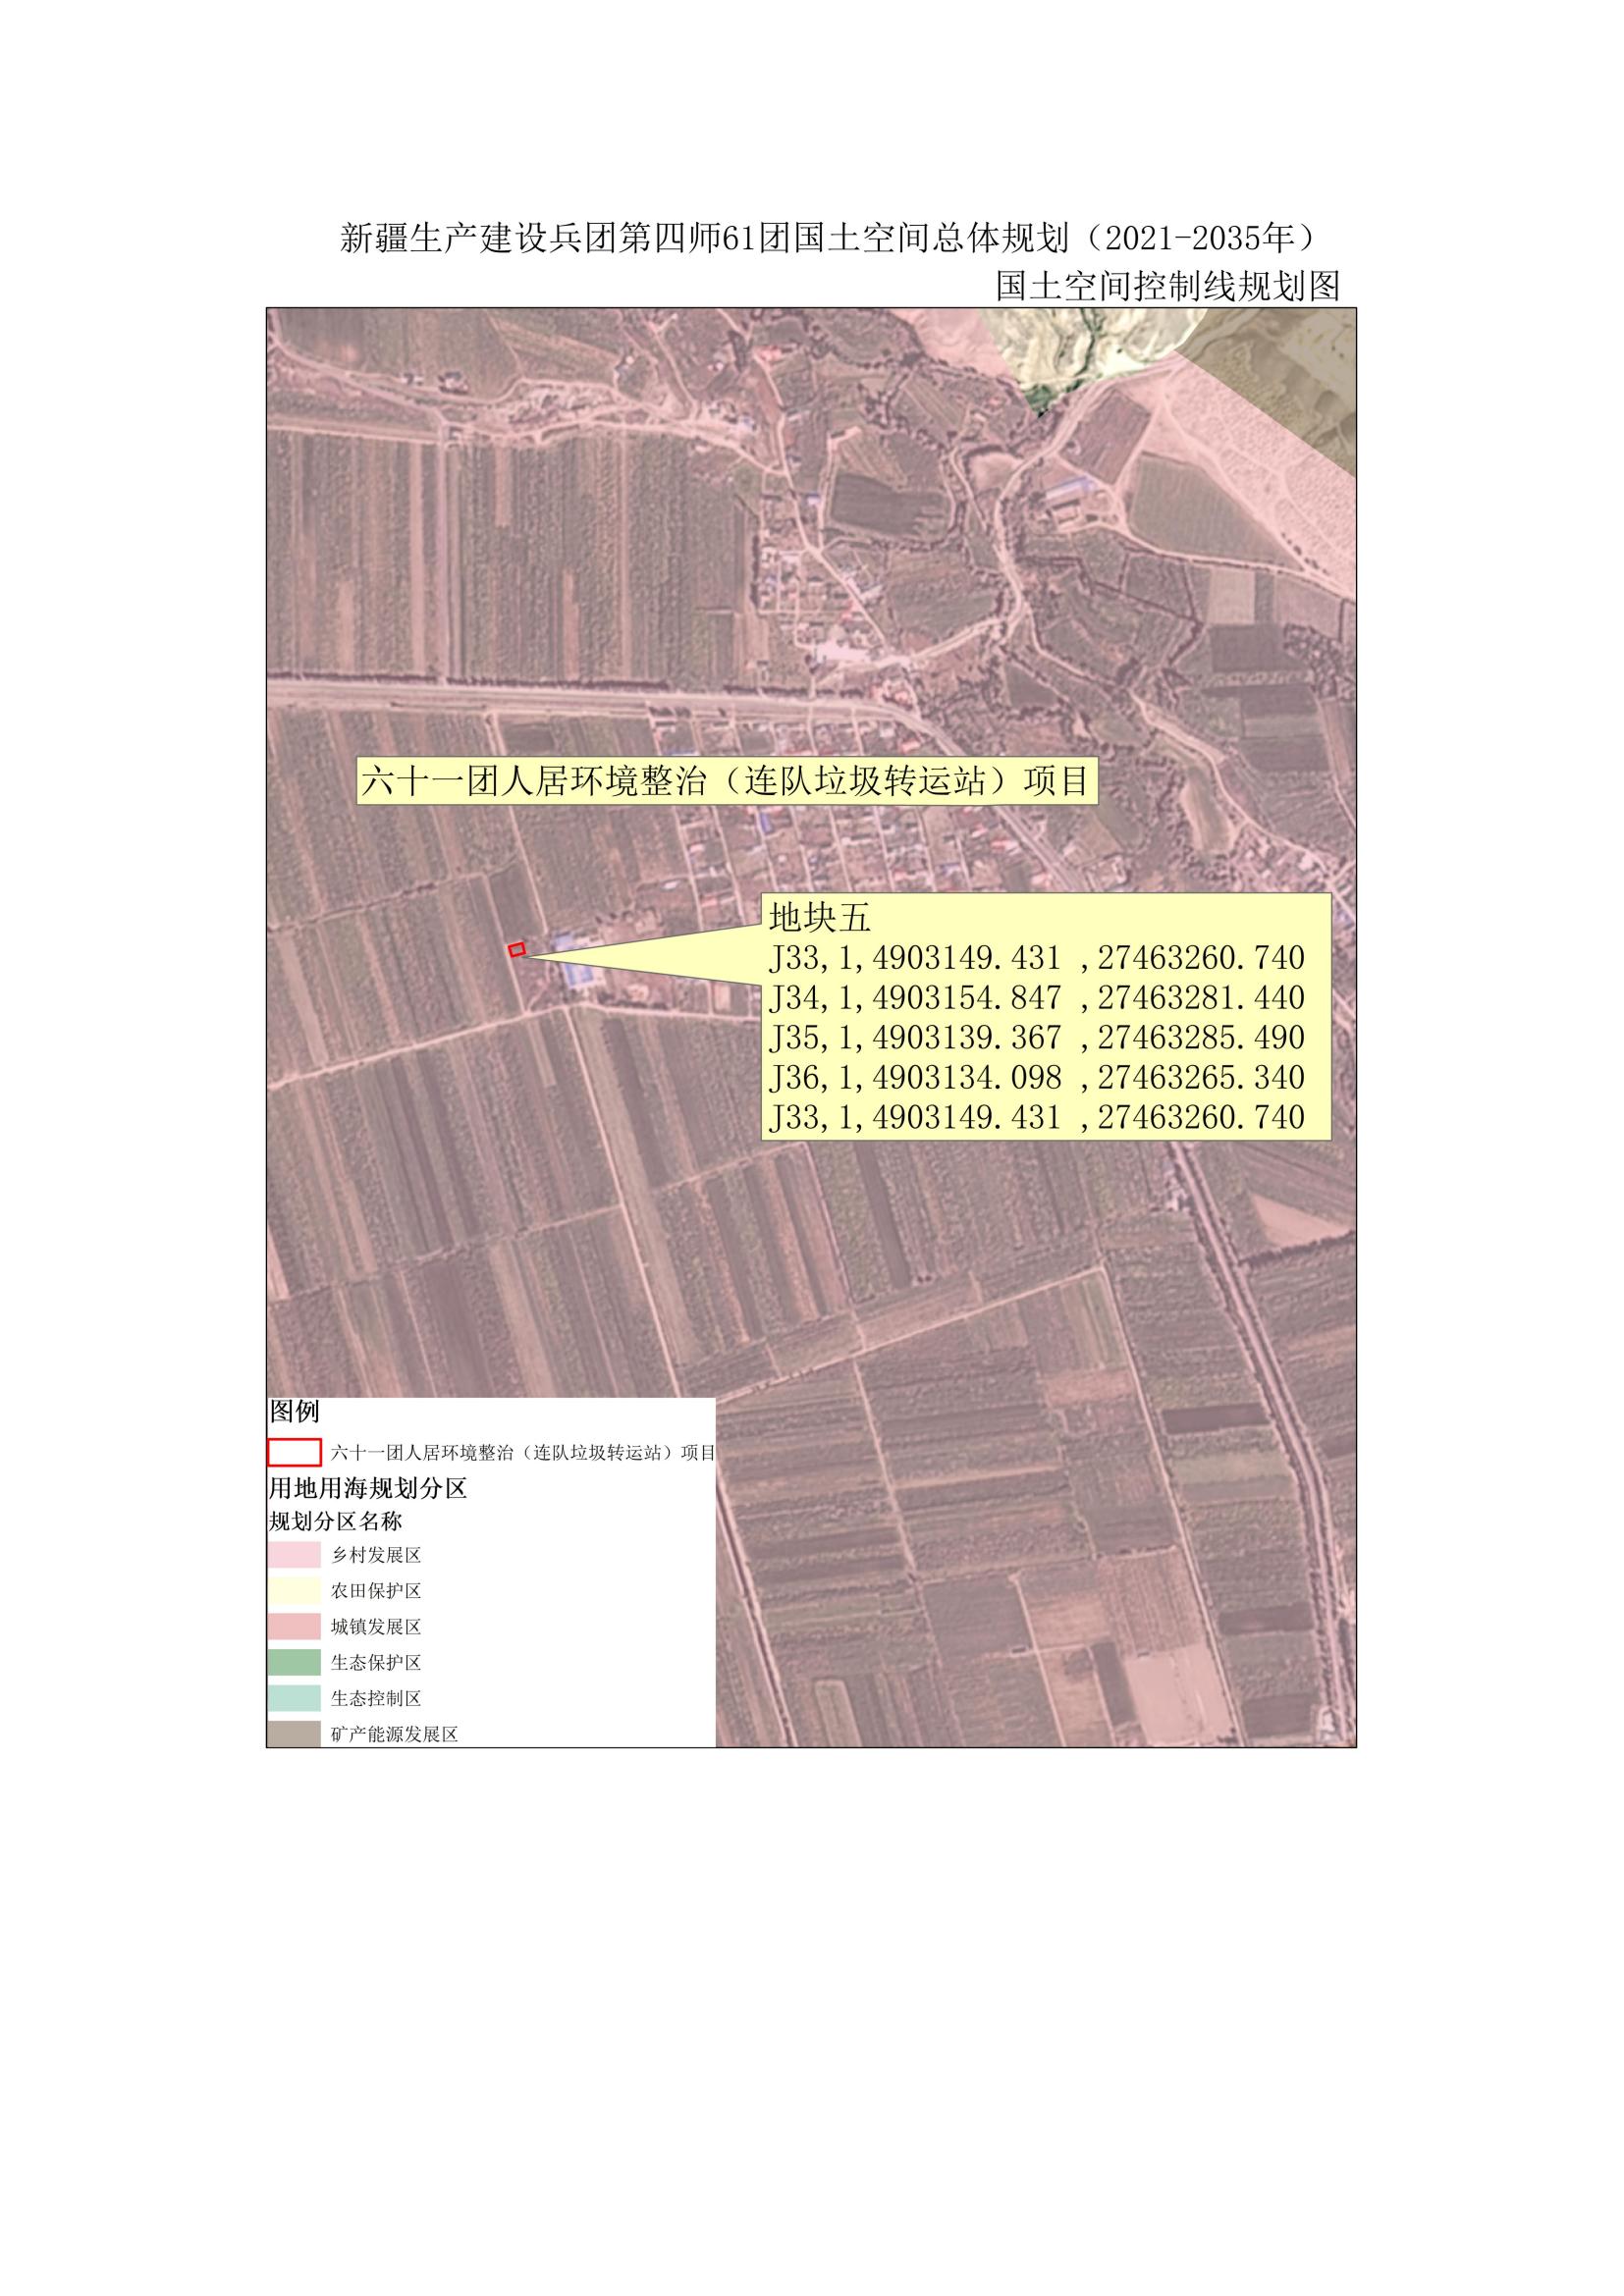Click the red outline symbol in the legend
Screen dimensions: 1624x2296
tap(294, 1452)
